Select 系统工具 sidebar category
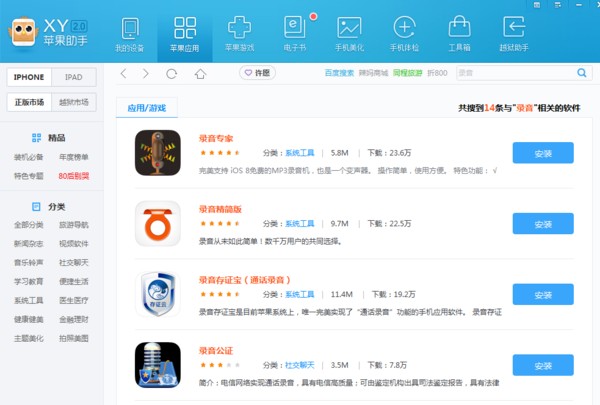The height and width of the screenshot is (405, 600). click(29, 300)
